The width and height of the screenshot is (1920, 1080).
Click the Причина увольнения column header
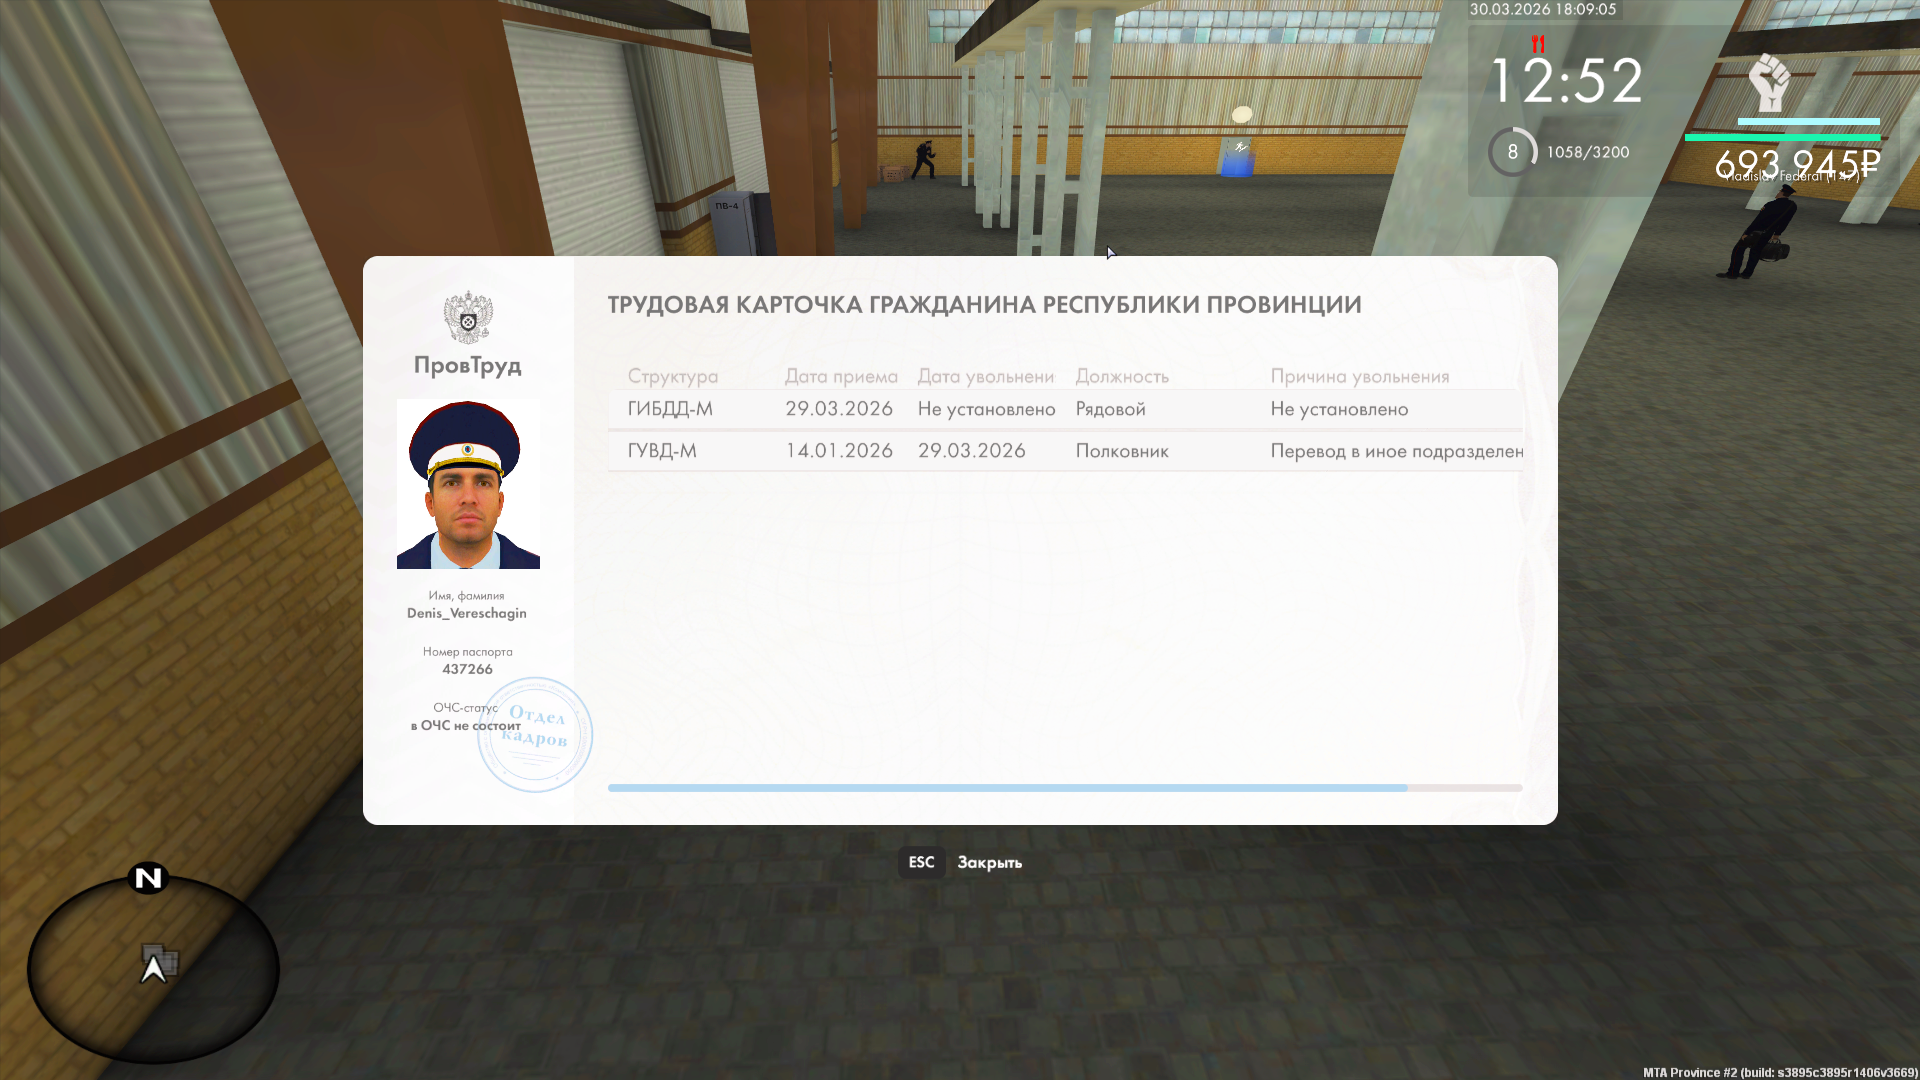pyautogui.click(x=1359, y=376)
